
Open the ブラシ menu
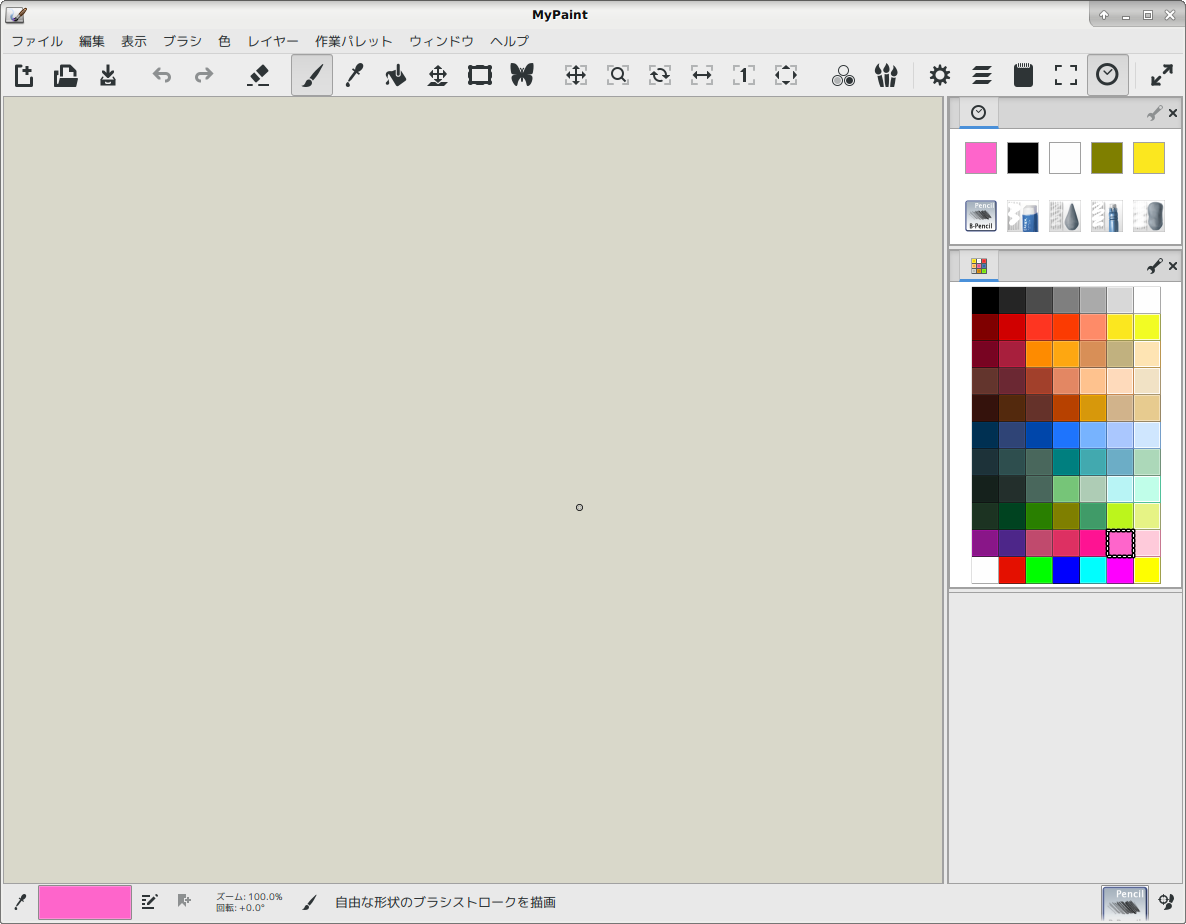pyautogui.click(x=182, y=41)
